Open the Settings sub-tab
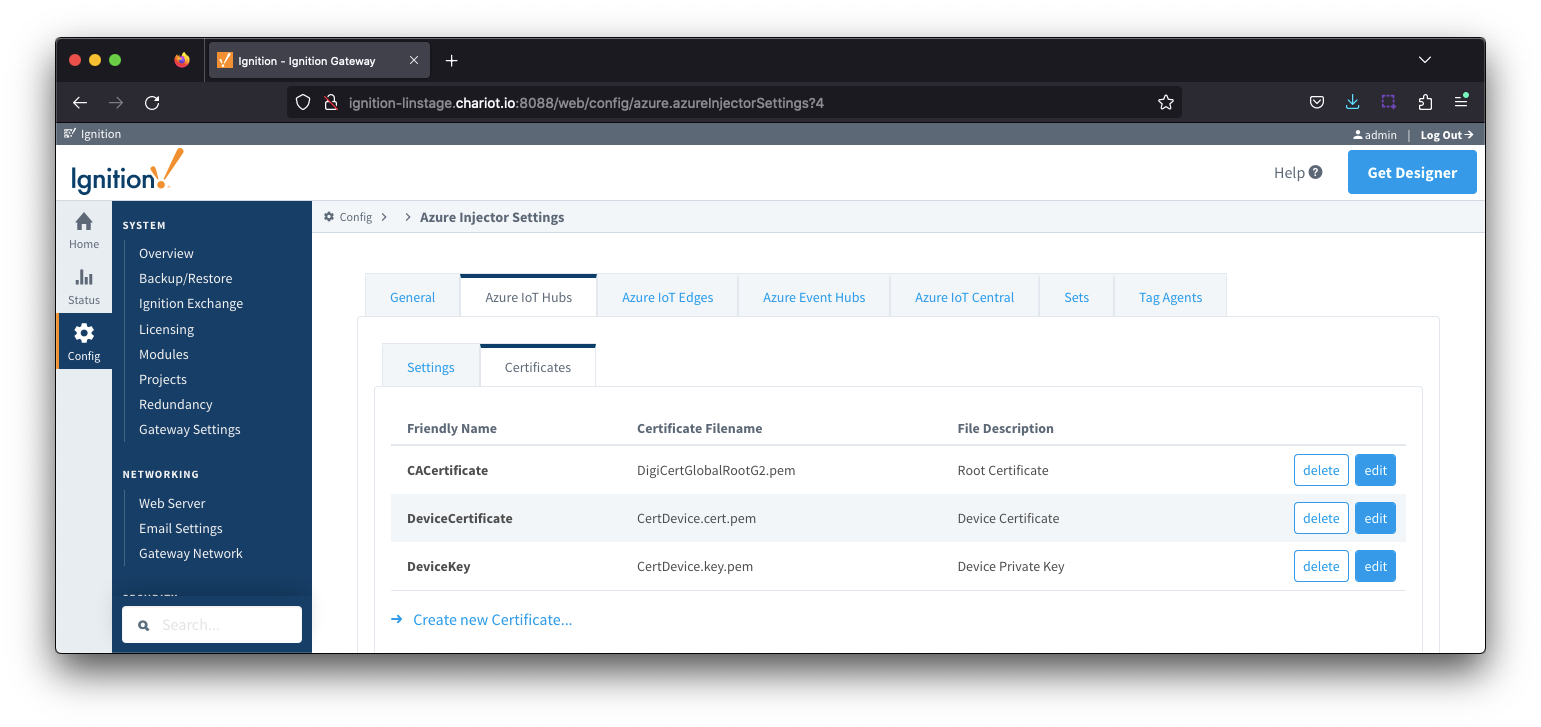The width and height of the screenshot is (1541, 727). [x=431, y=367]
